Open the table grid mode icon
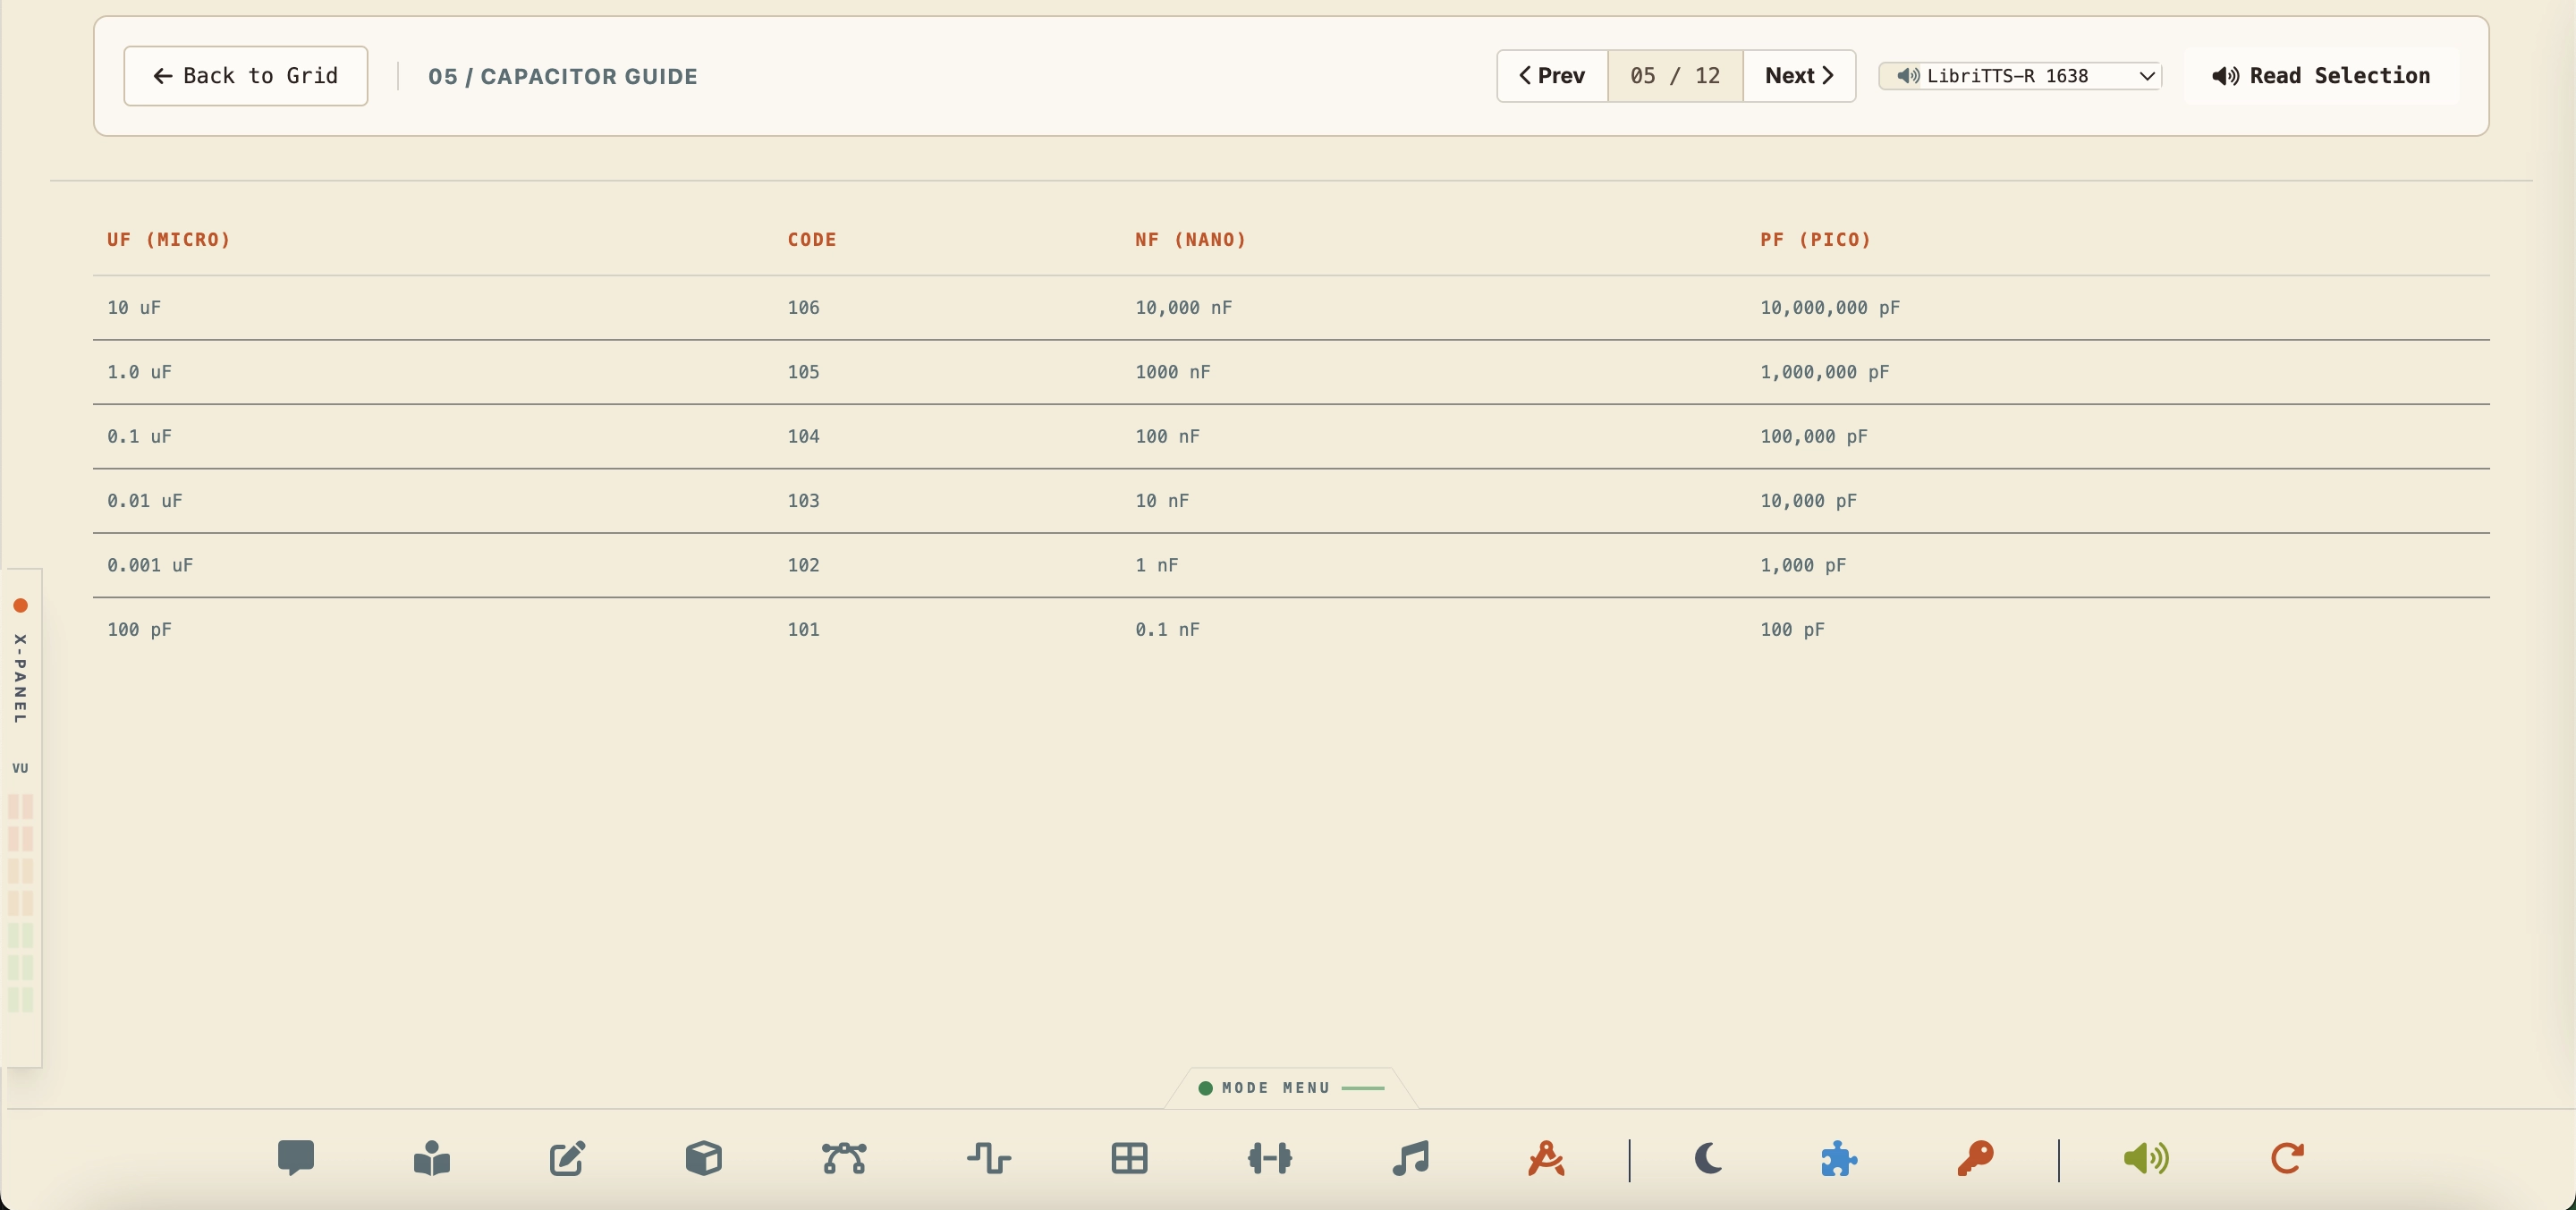The image size is (2576, 1210). (1129, 1158)
